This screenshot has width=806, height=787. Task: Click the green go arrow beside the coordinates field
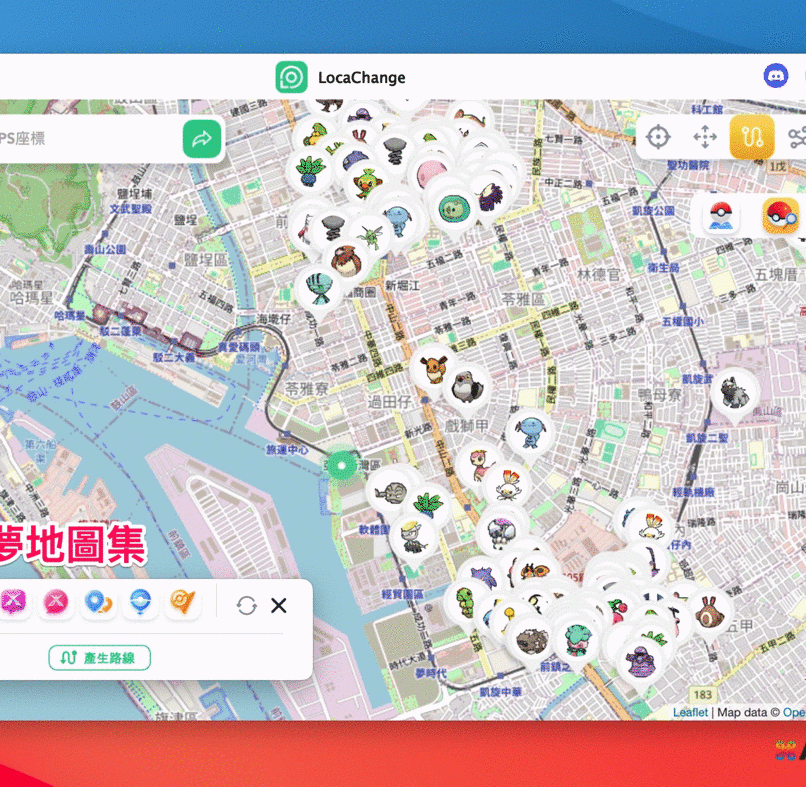coord(201,139)
